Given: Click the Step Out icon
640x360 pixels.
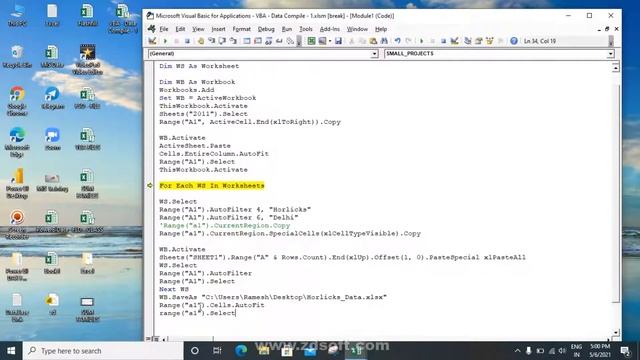Looking at the screenshot, I should 233,41.
